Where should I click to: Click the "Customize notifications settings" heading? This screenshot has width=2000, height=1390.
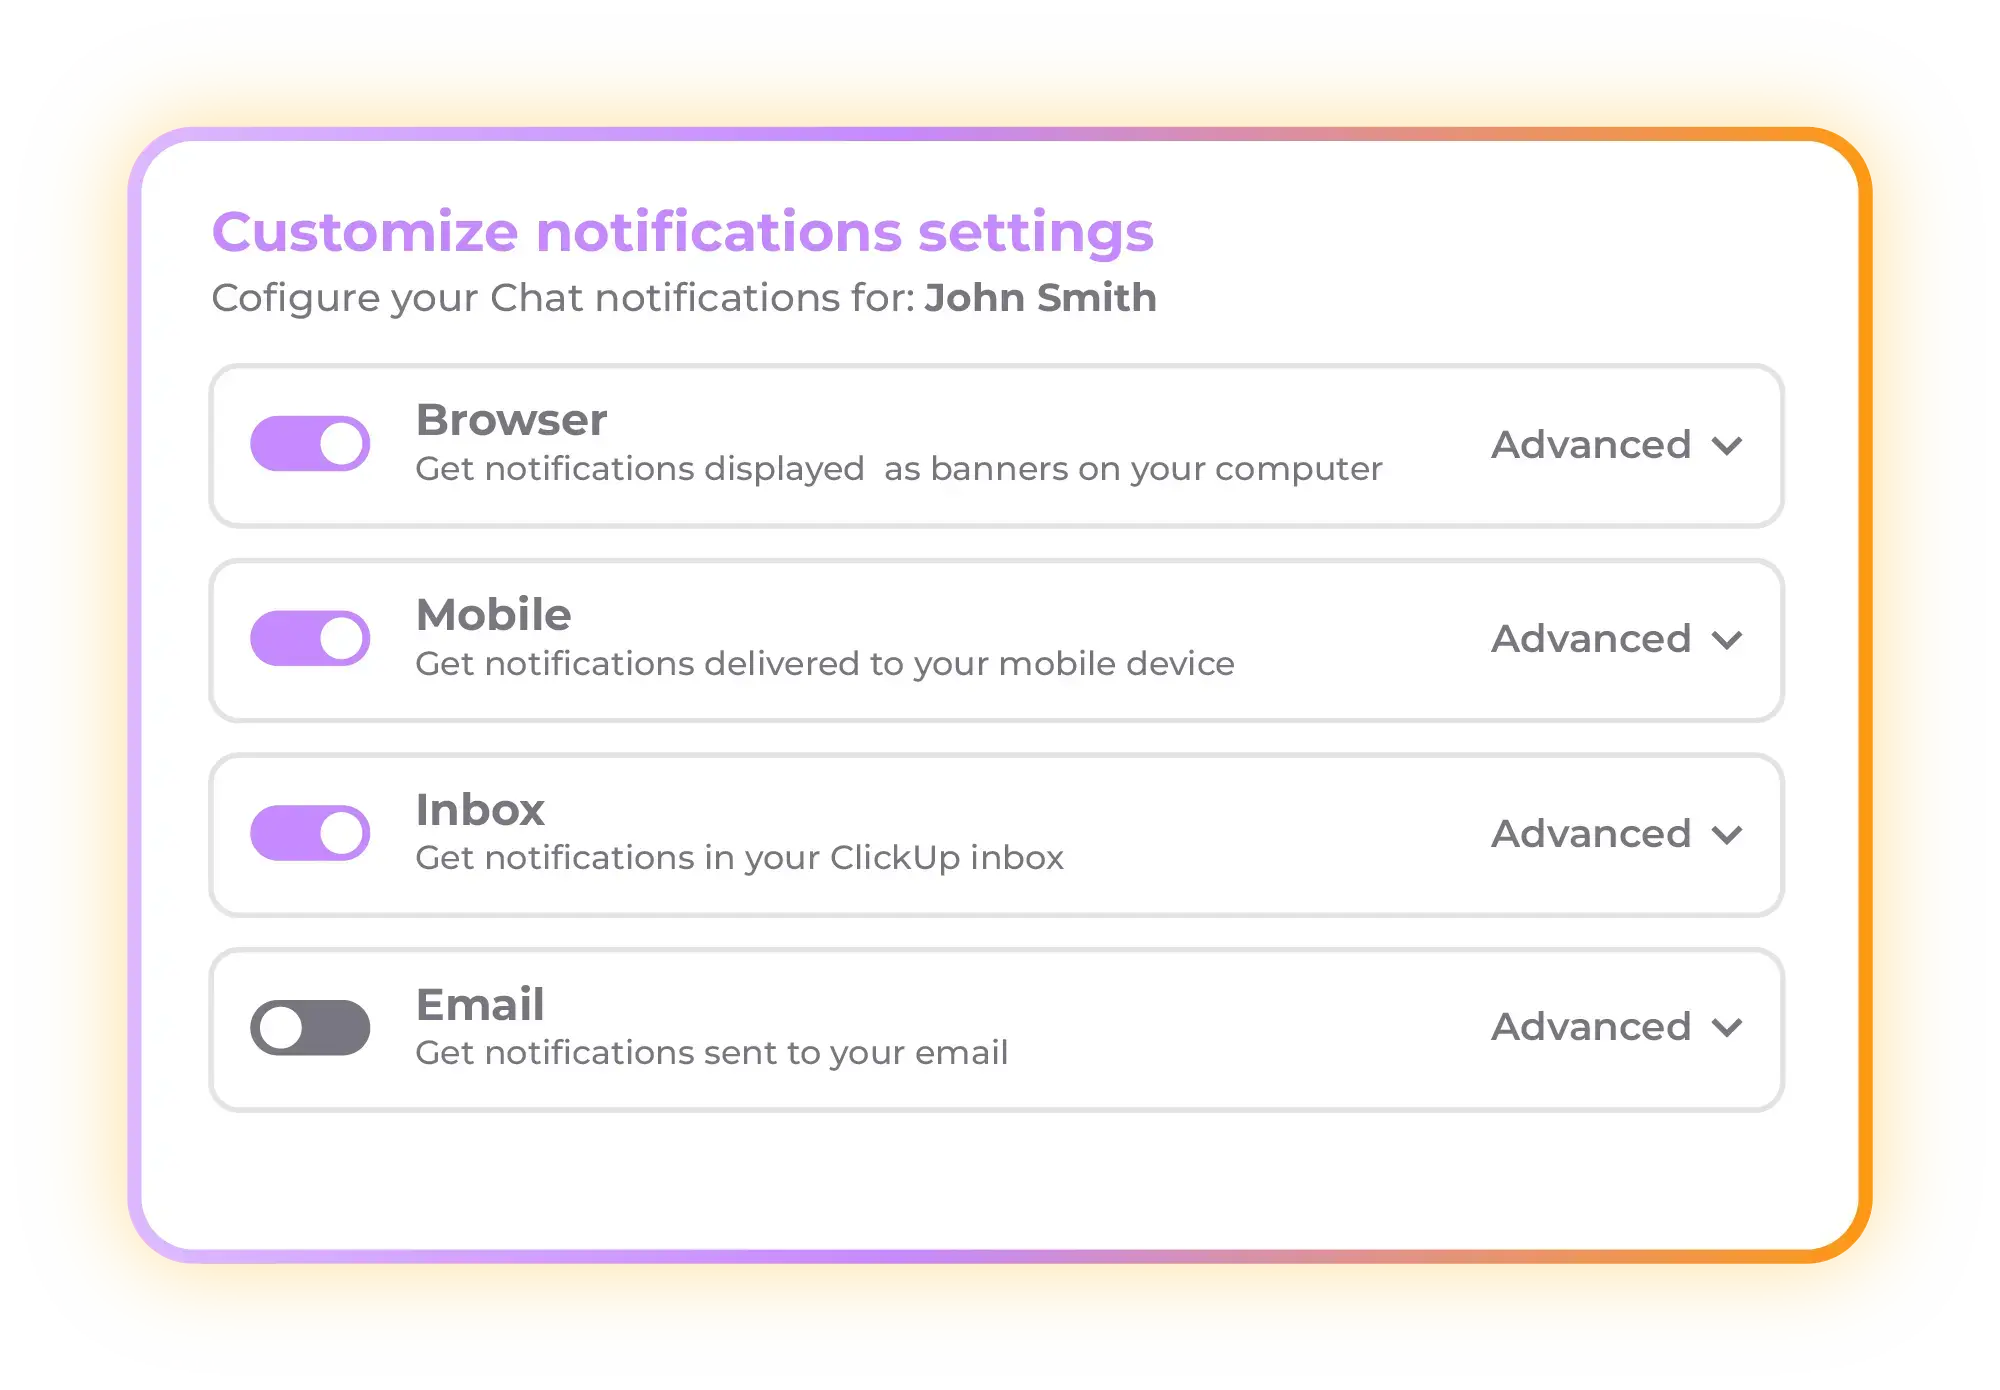pyautogui.click(x=683, y=232)
